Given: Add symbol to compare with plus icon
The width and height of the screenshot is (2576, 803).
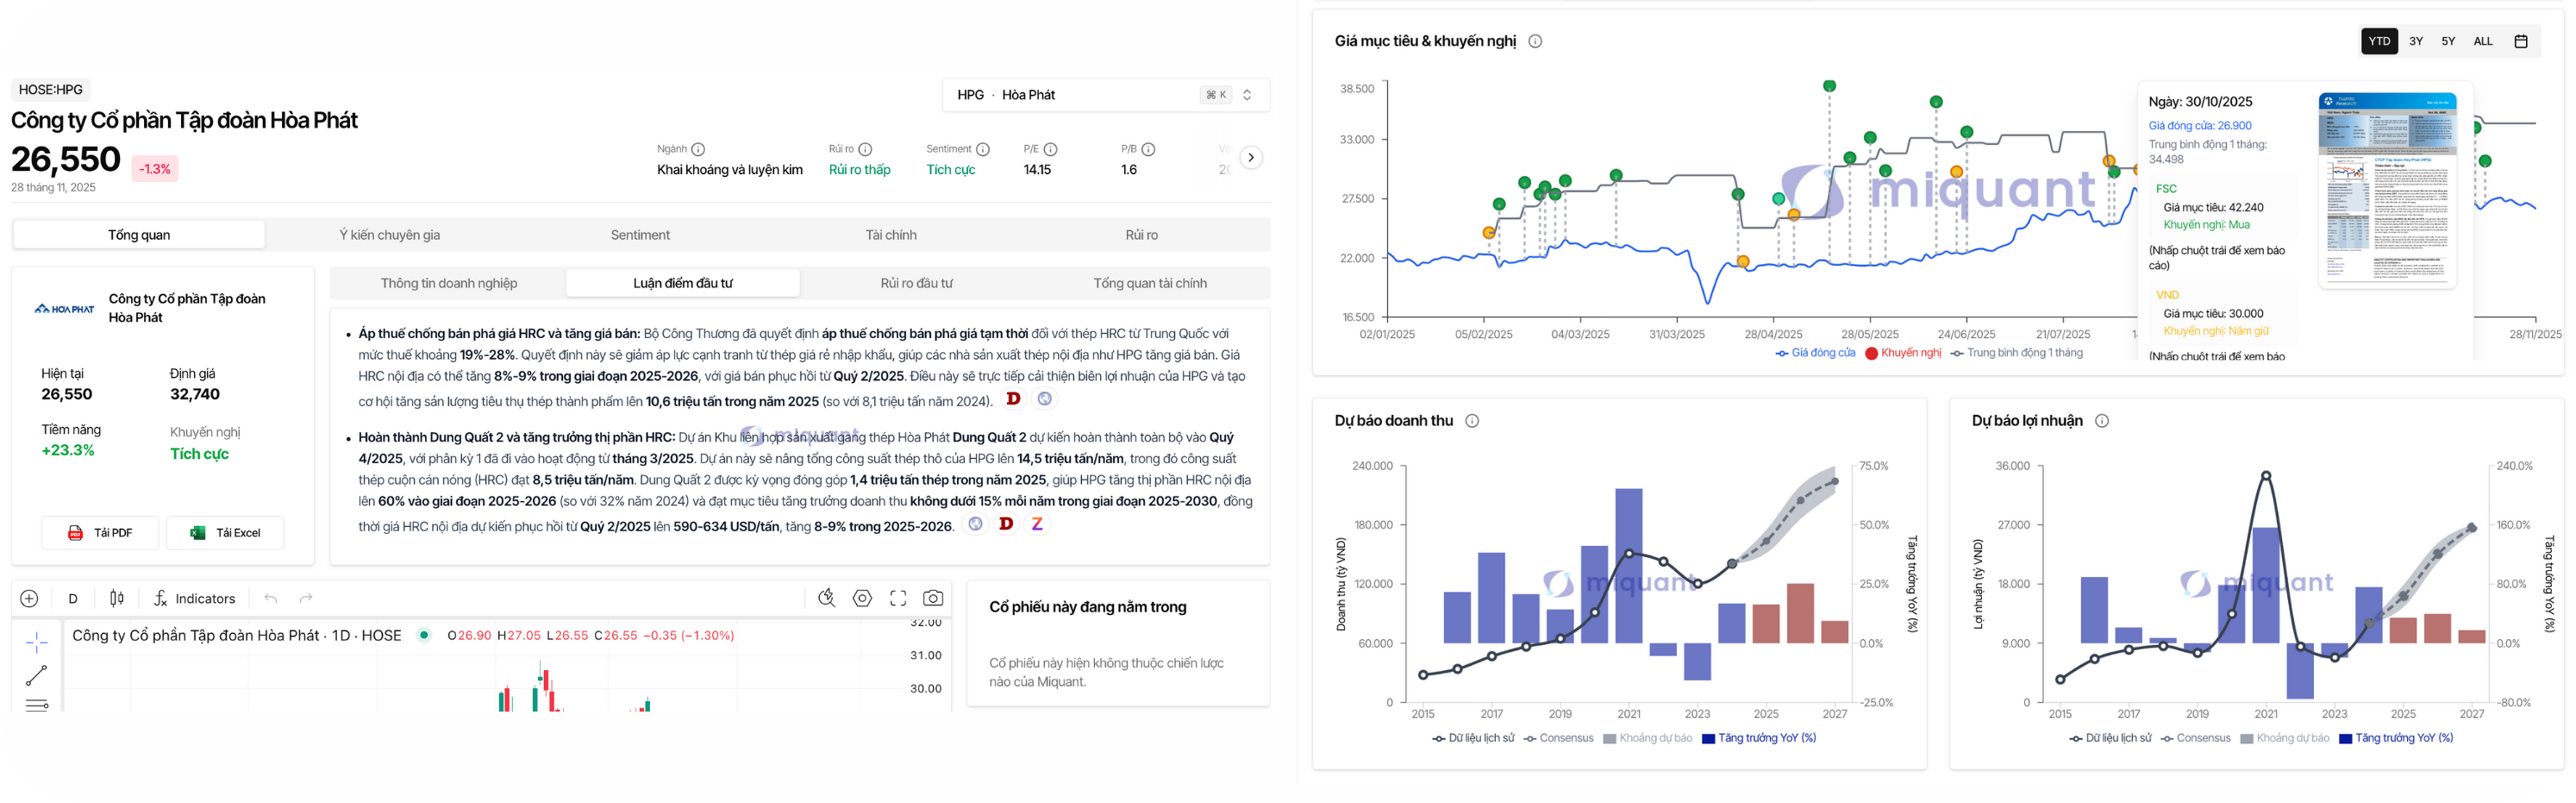Looking at the screenshot, I should pyautogui.click(x=29, y=598).
